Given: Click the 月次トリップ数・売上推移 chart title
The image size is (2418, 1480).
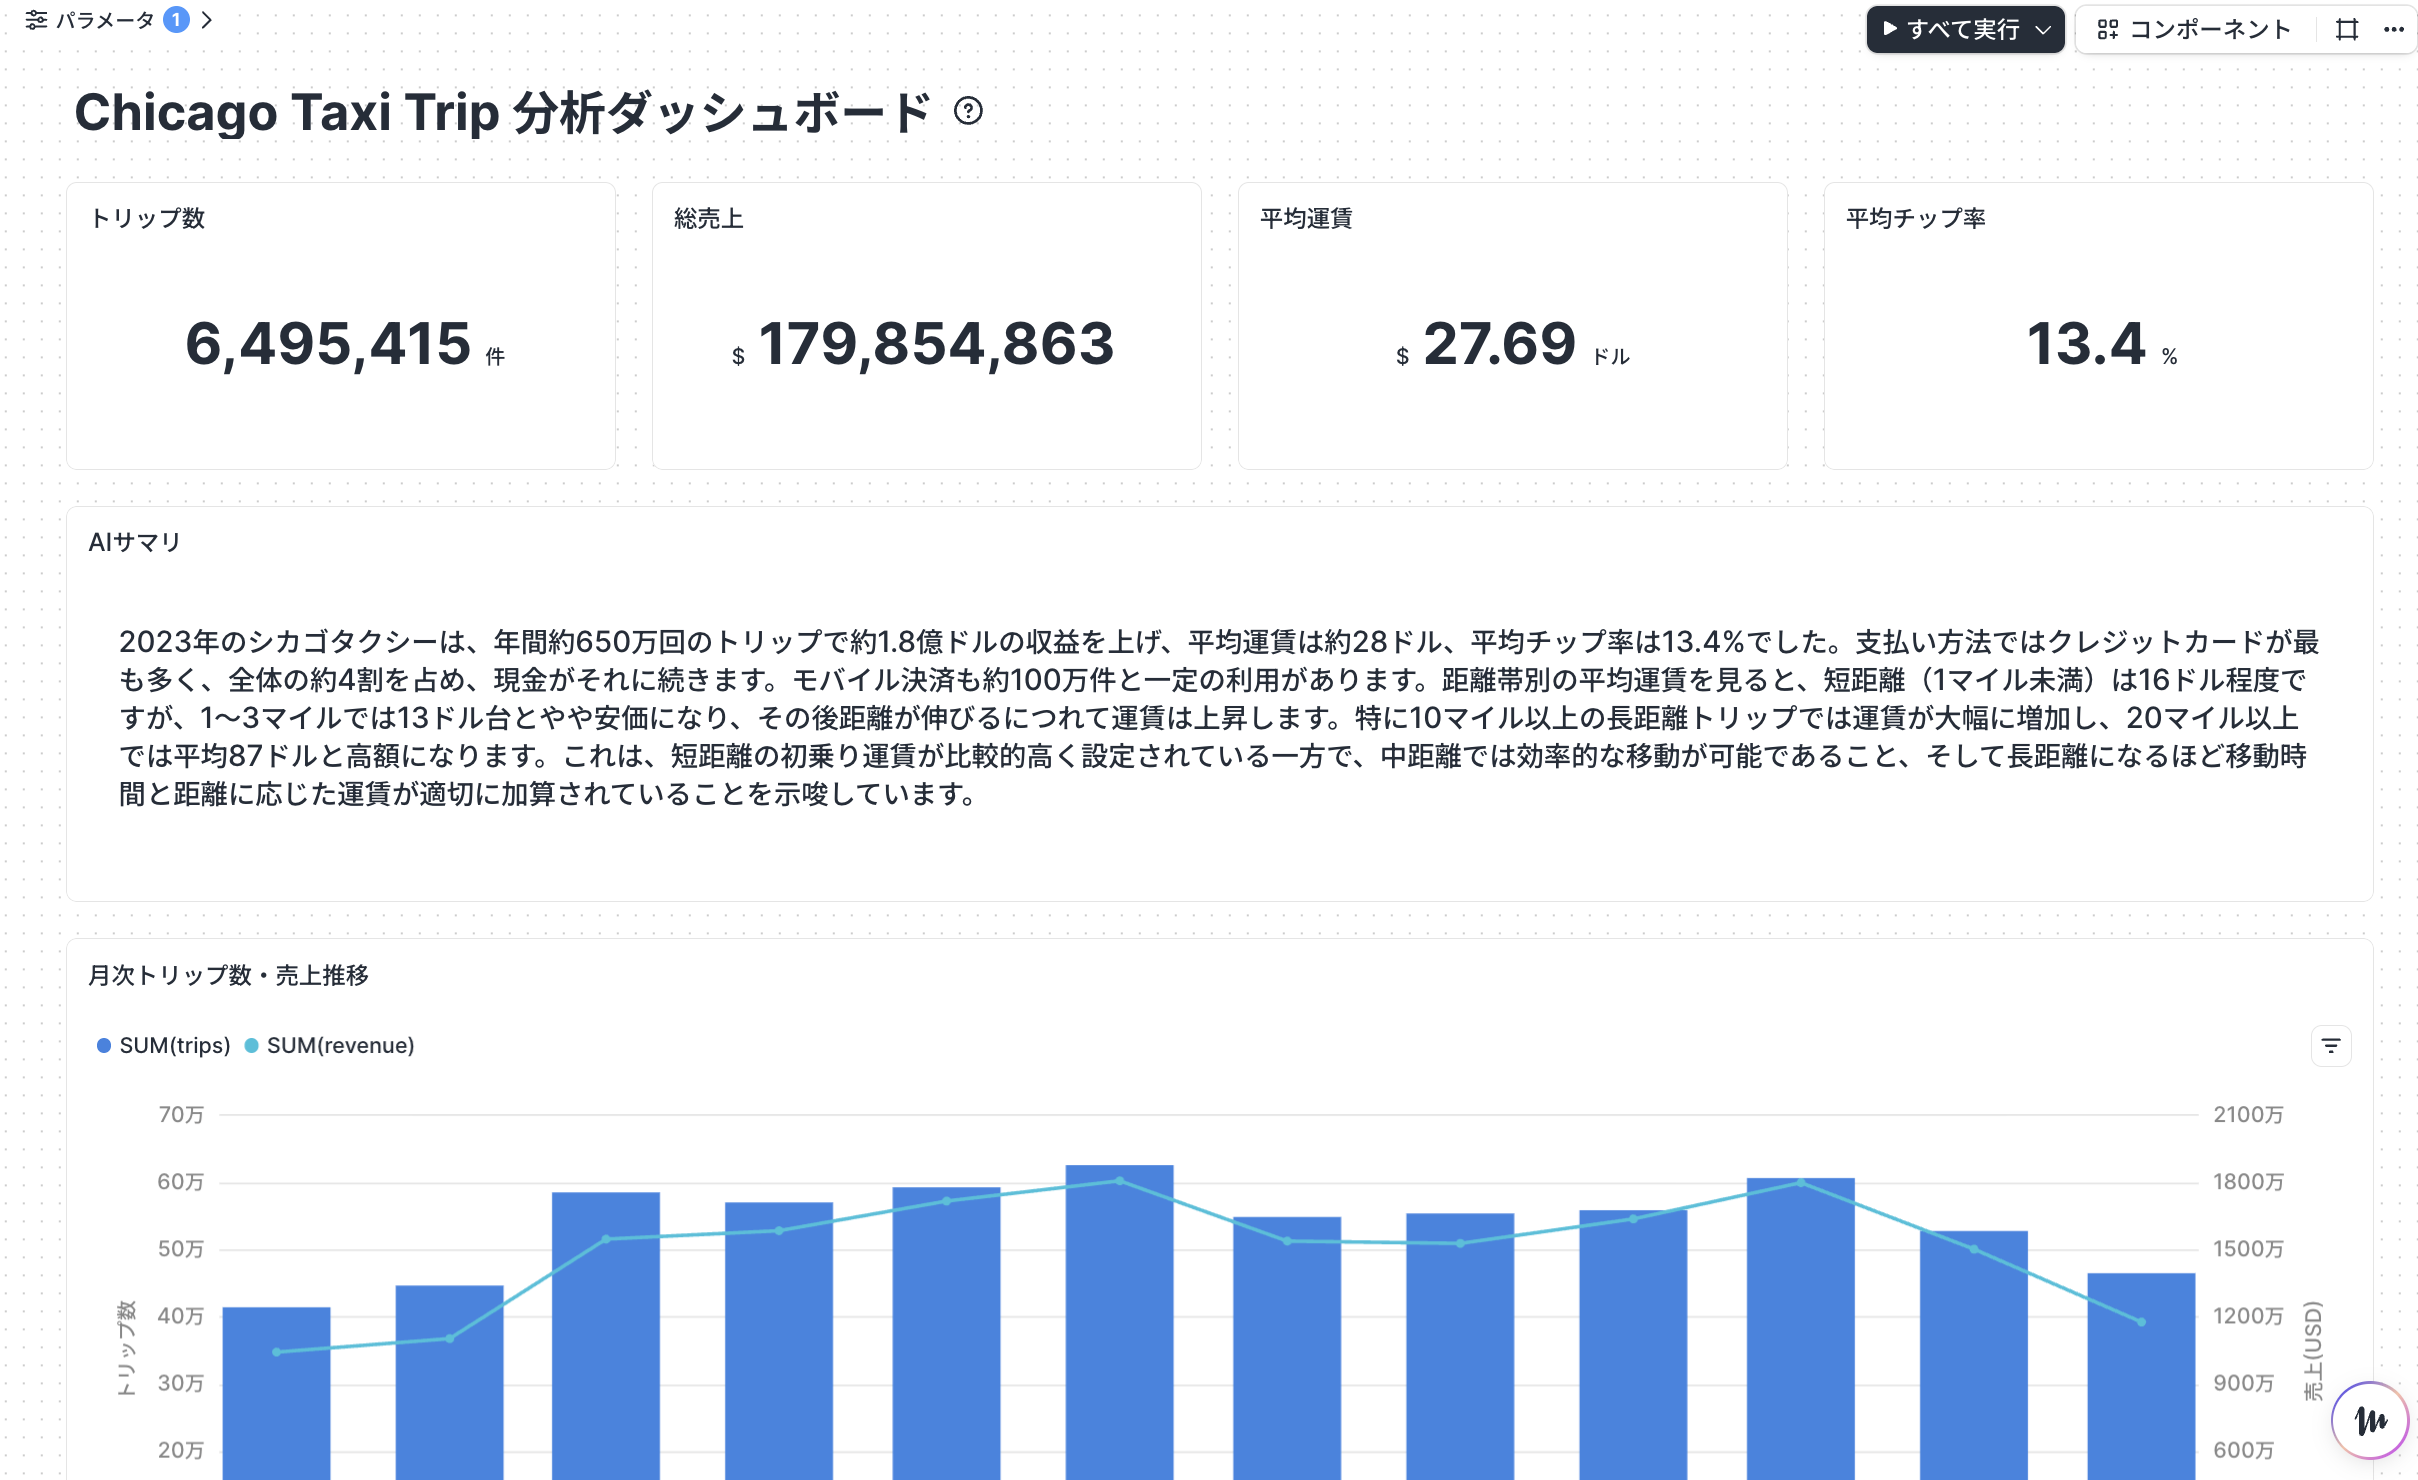Looking at the screenshot, I should 228,975.
